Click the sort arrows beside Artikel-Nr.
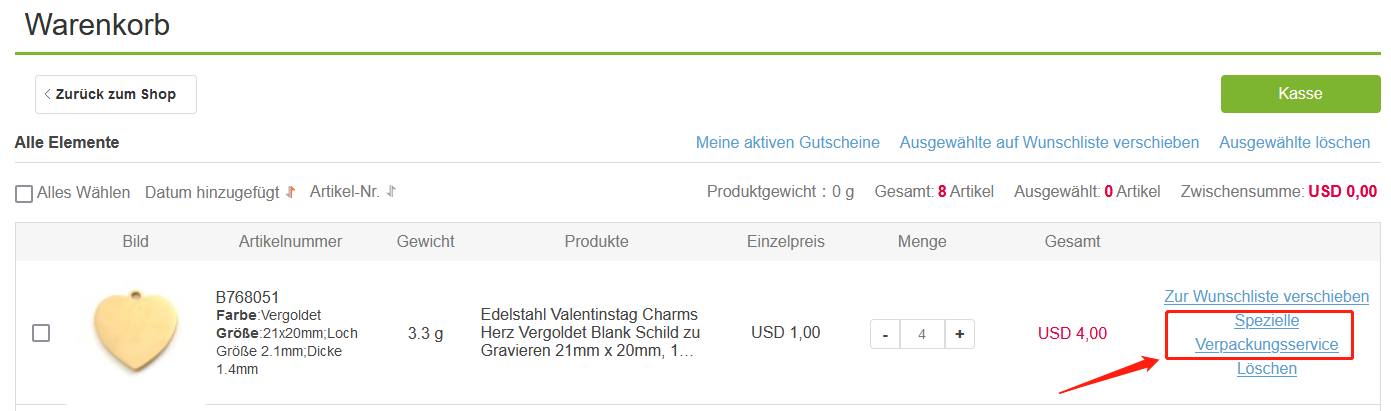Image resolution: width=1391 pixels, height=411 pixels. click(x=391, y=191)
